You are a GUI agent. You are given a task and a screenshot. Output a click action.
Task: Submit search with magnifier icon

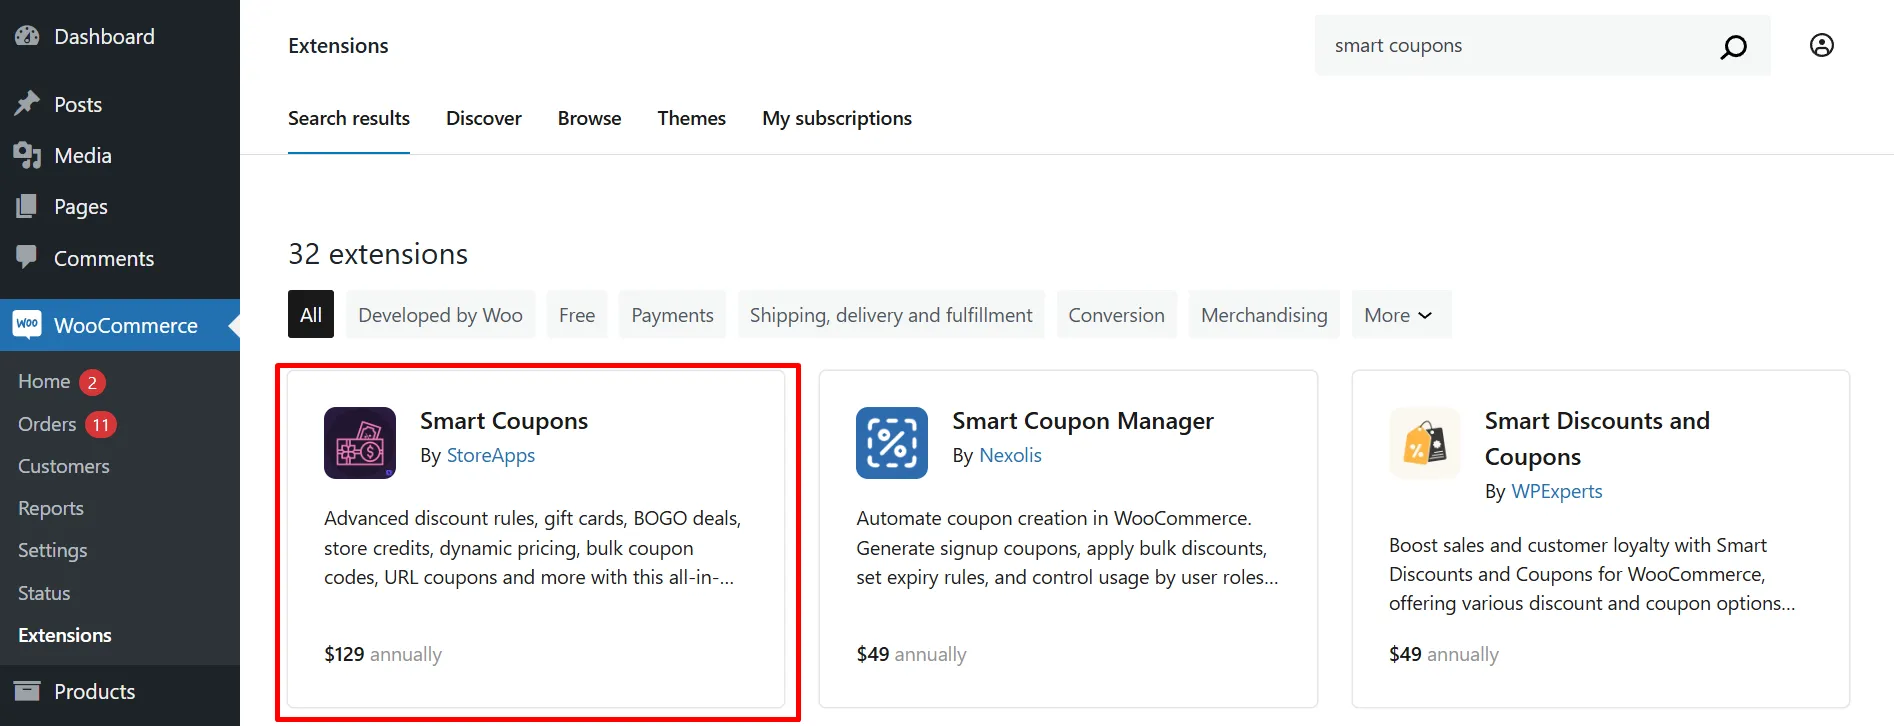(1733, 46)
